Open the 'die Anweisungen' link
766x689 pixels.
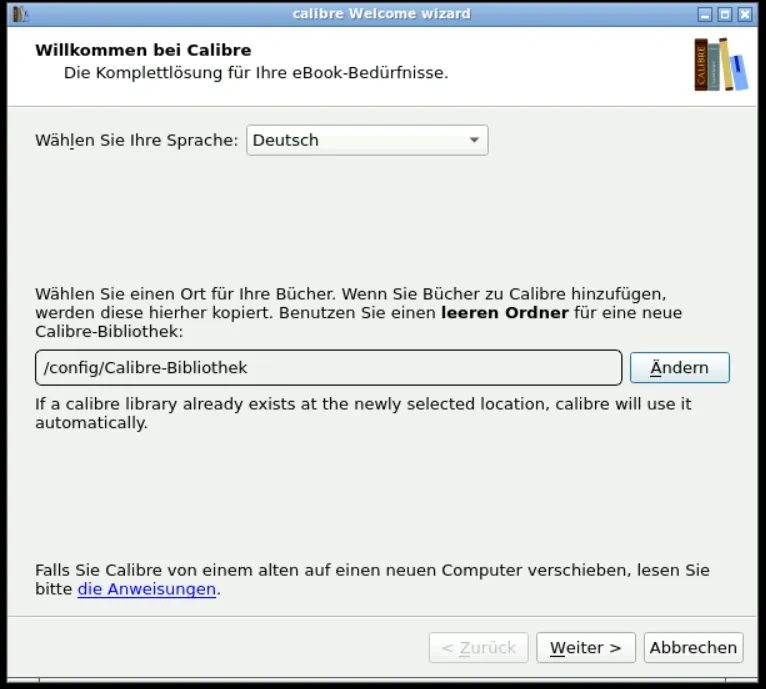pyautogui.click(x=147, y=589)
